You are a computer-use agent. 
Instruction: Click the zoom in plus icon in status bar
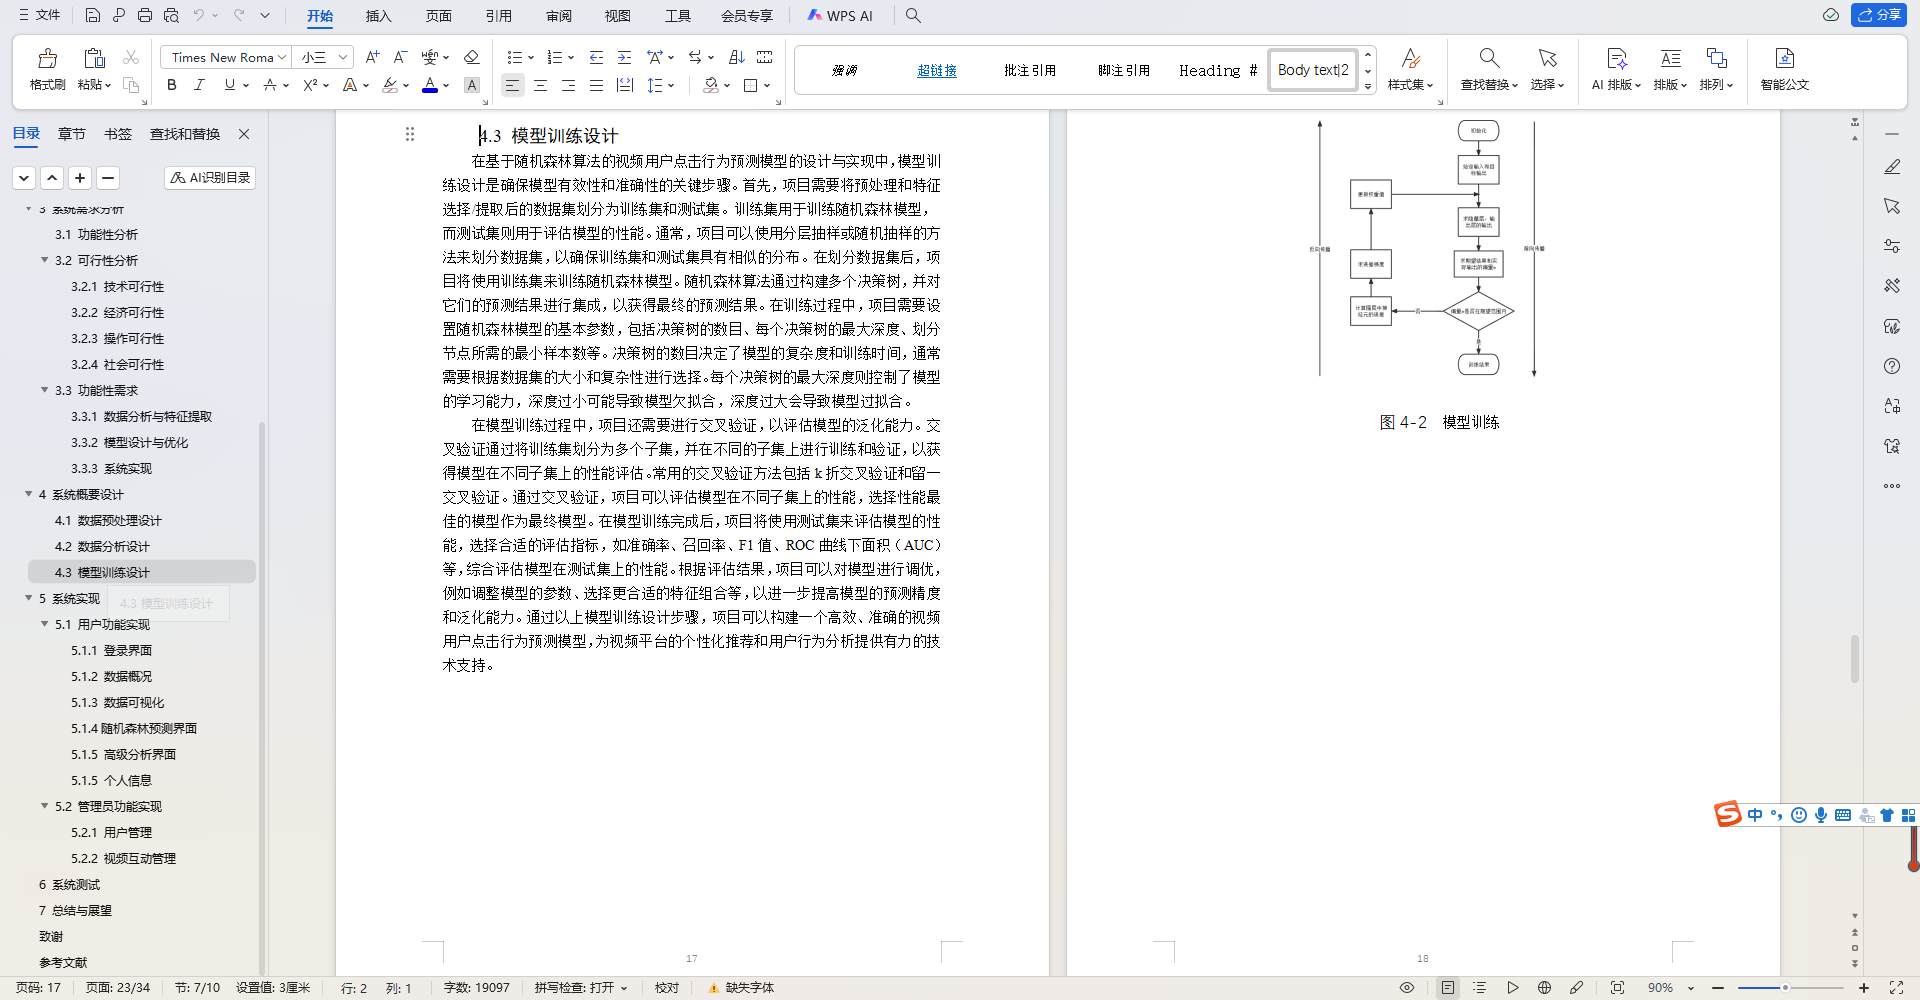click(1864, 988)
